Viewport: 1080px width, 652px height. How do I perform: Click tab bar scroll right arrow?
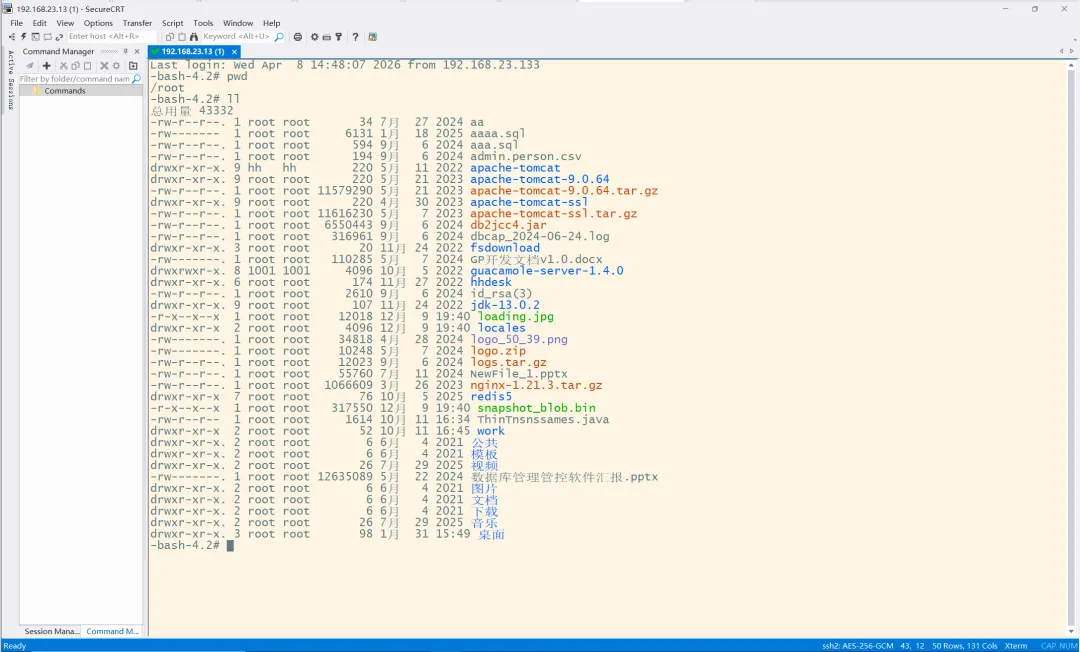click(1072, 52)
